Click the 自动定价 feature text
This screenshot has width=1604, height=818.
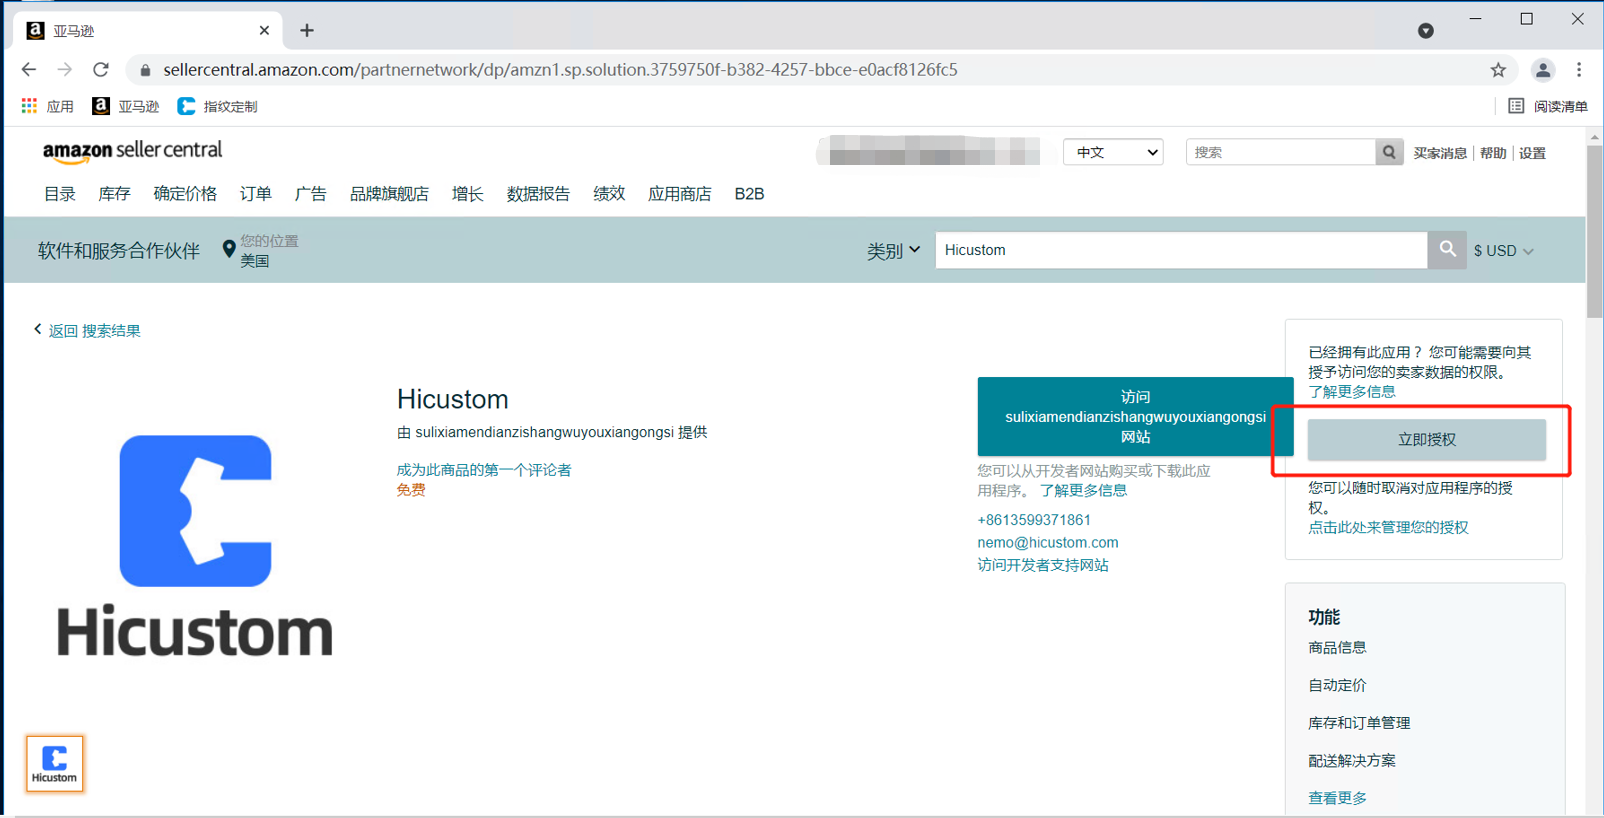[x=1337, y=685]
